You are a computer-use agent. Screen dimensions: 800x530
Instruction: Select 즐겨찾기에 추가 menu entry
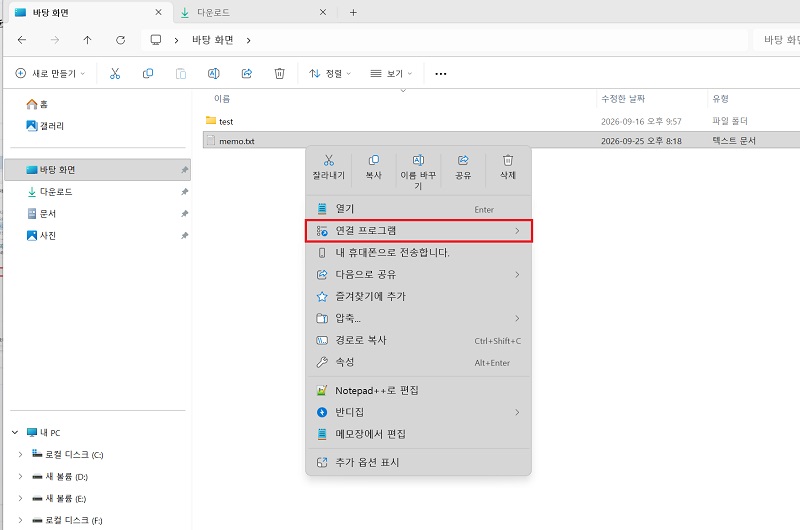tap(418, 296)
